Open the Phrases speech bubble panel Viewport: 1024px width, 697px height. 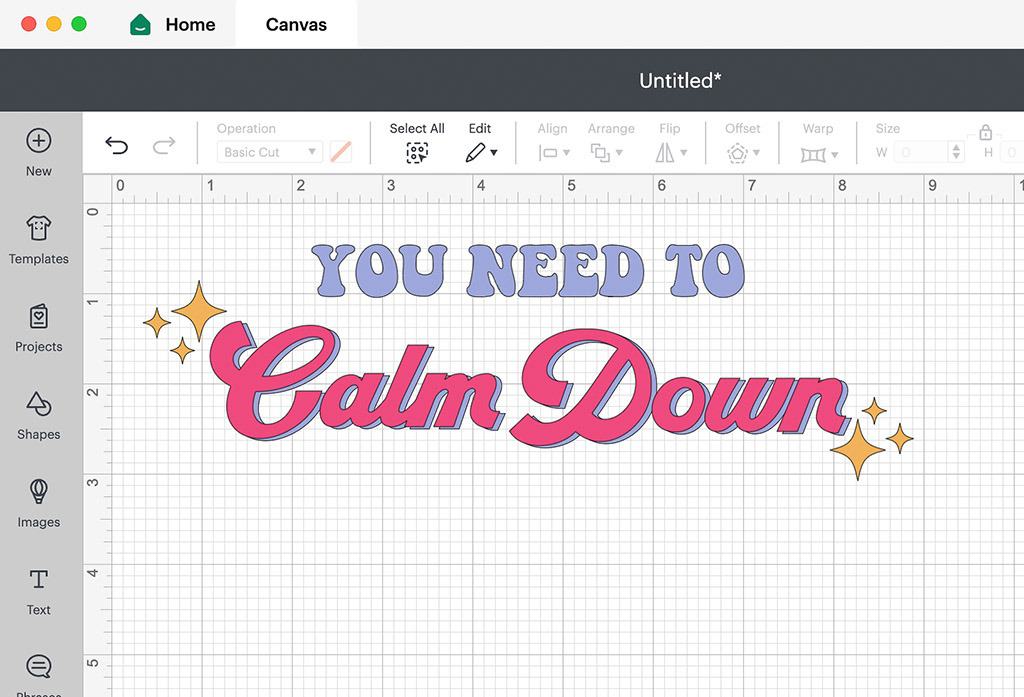pos(39,666)
